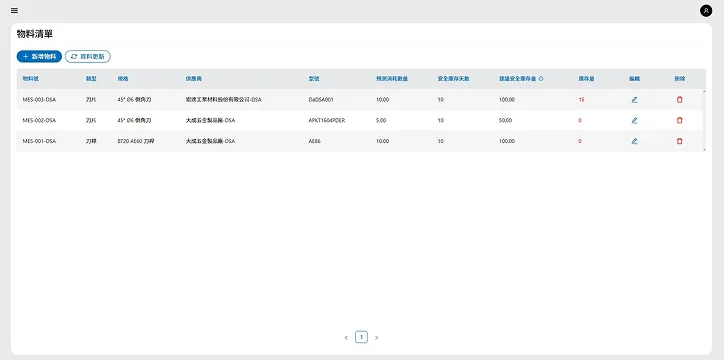Image resolution: width=724 pixels, height=361 pixels.
Task: Click the edit pencil for MES-002-DSA
Action: tap(634, 120)
